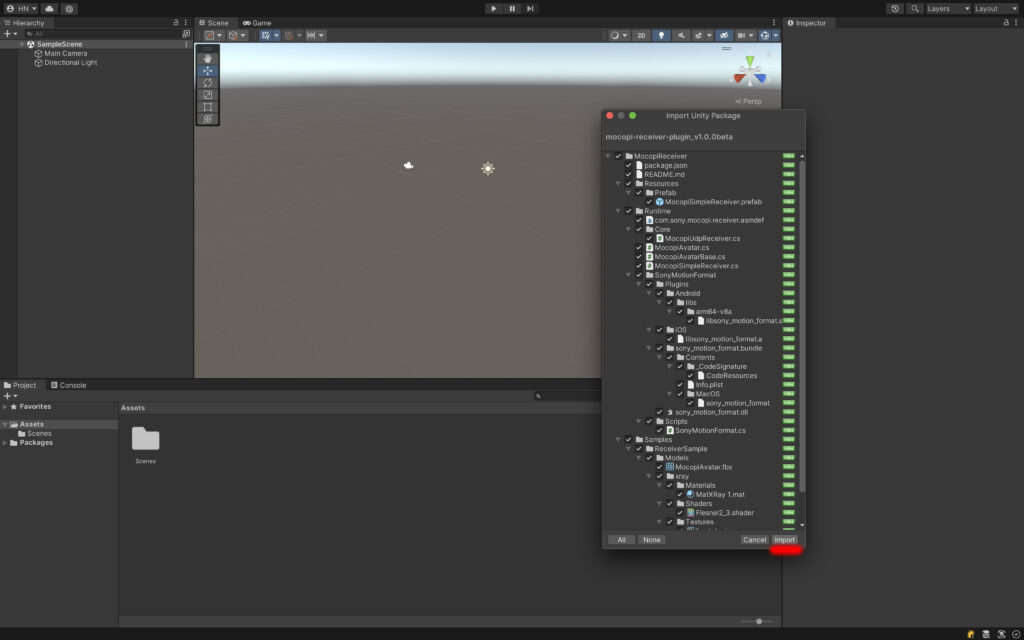The height and width of the screenshot is (640, 1024).
Task: Toggle Scene lighting with lightbulb icon
Action: tap(661, 35)
